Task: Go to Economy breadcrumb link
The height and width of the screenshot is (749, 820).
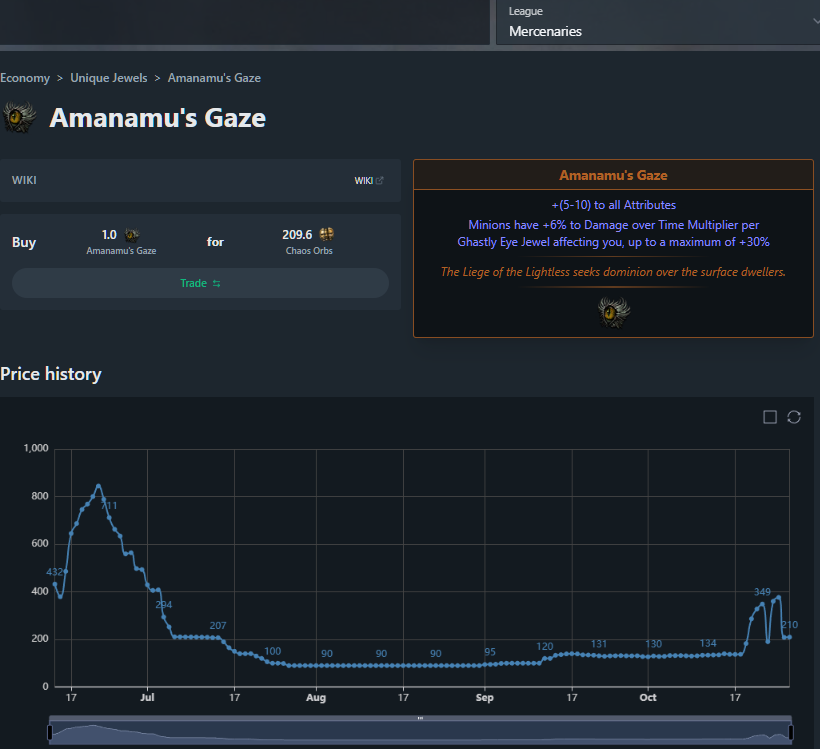Action: click(x=25, y=78)
